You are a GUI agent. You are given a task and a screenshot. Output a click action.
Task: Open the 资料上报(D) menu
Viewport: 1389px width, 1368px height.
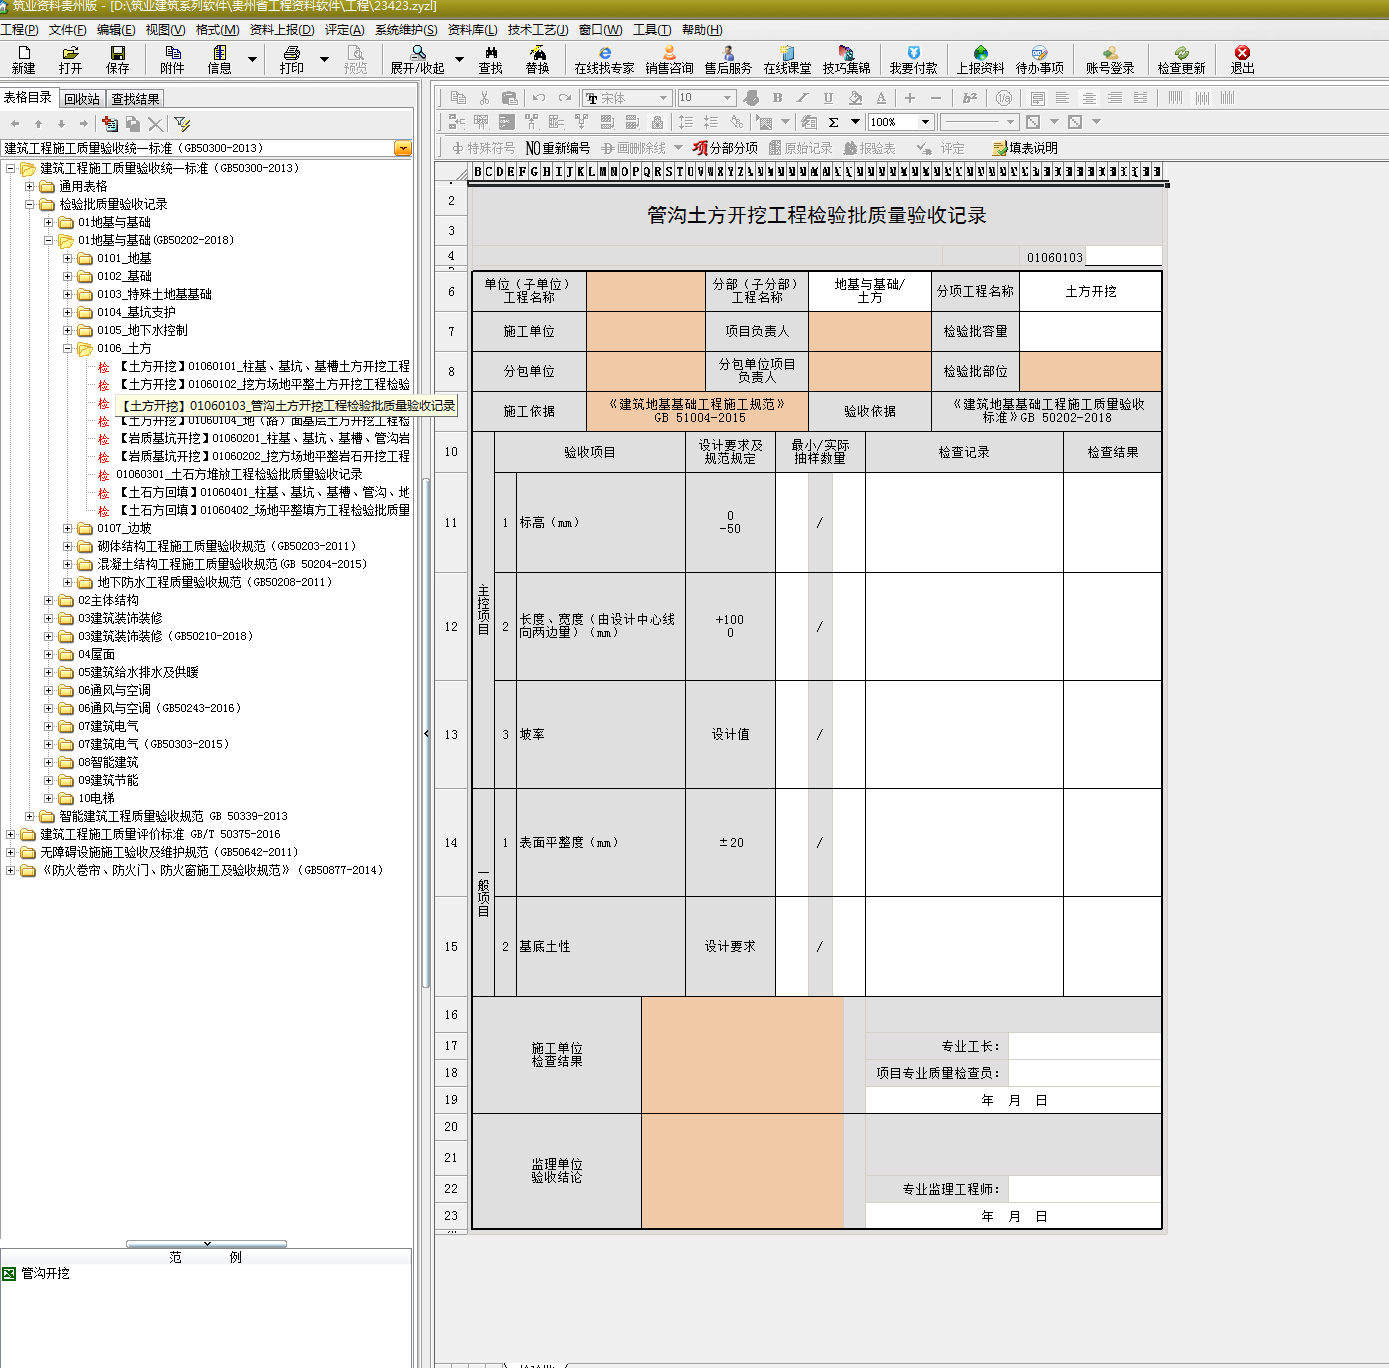282,30
